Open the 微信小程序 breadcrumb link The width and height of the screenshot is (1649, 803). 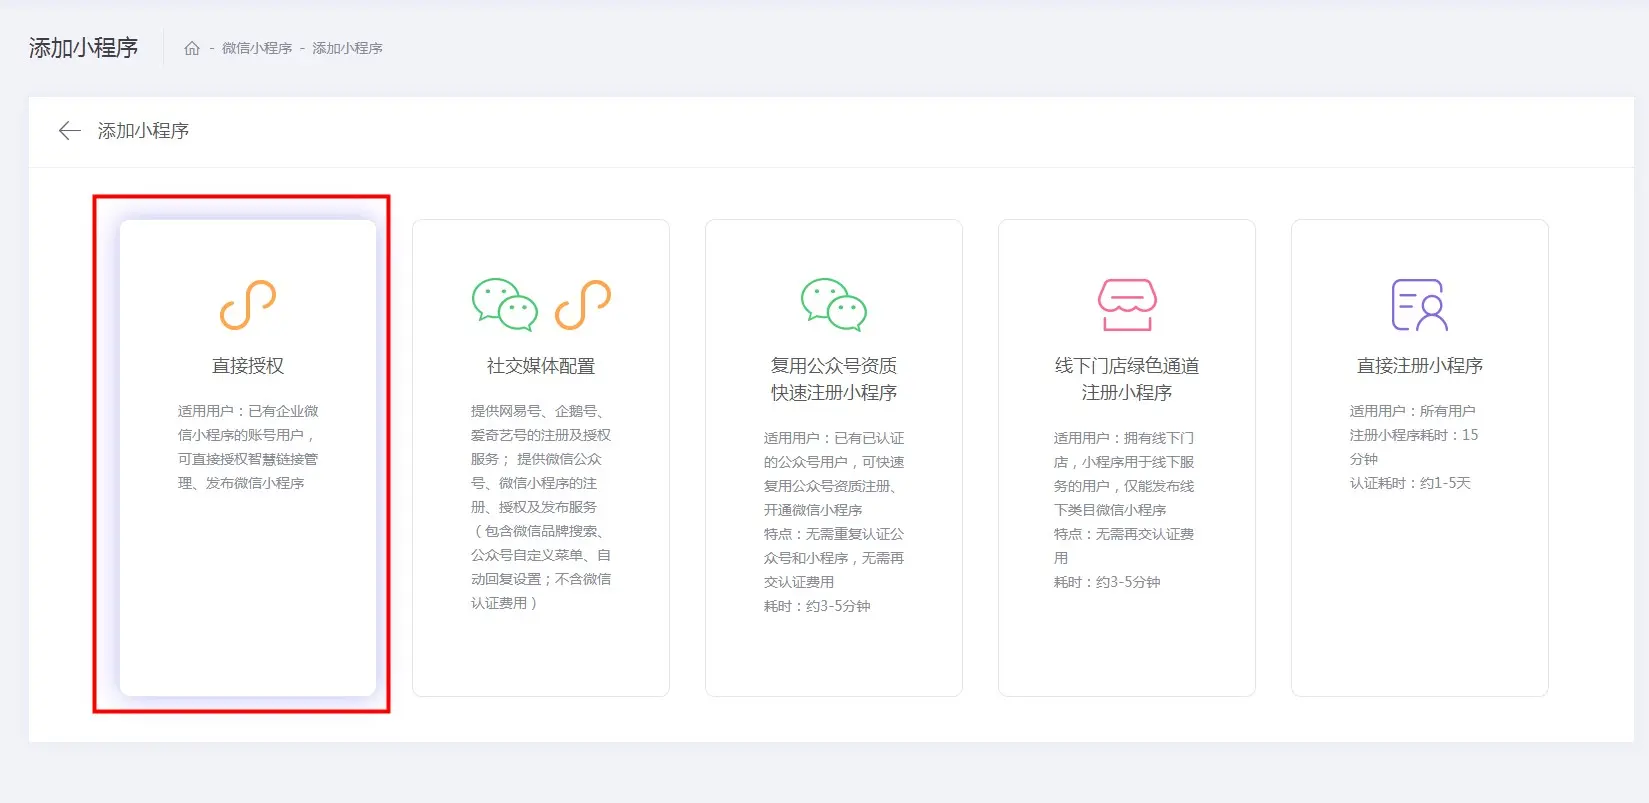(x=257, y=48)
